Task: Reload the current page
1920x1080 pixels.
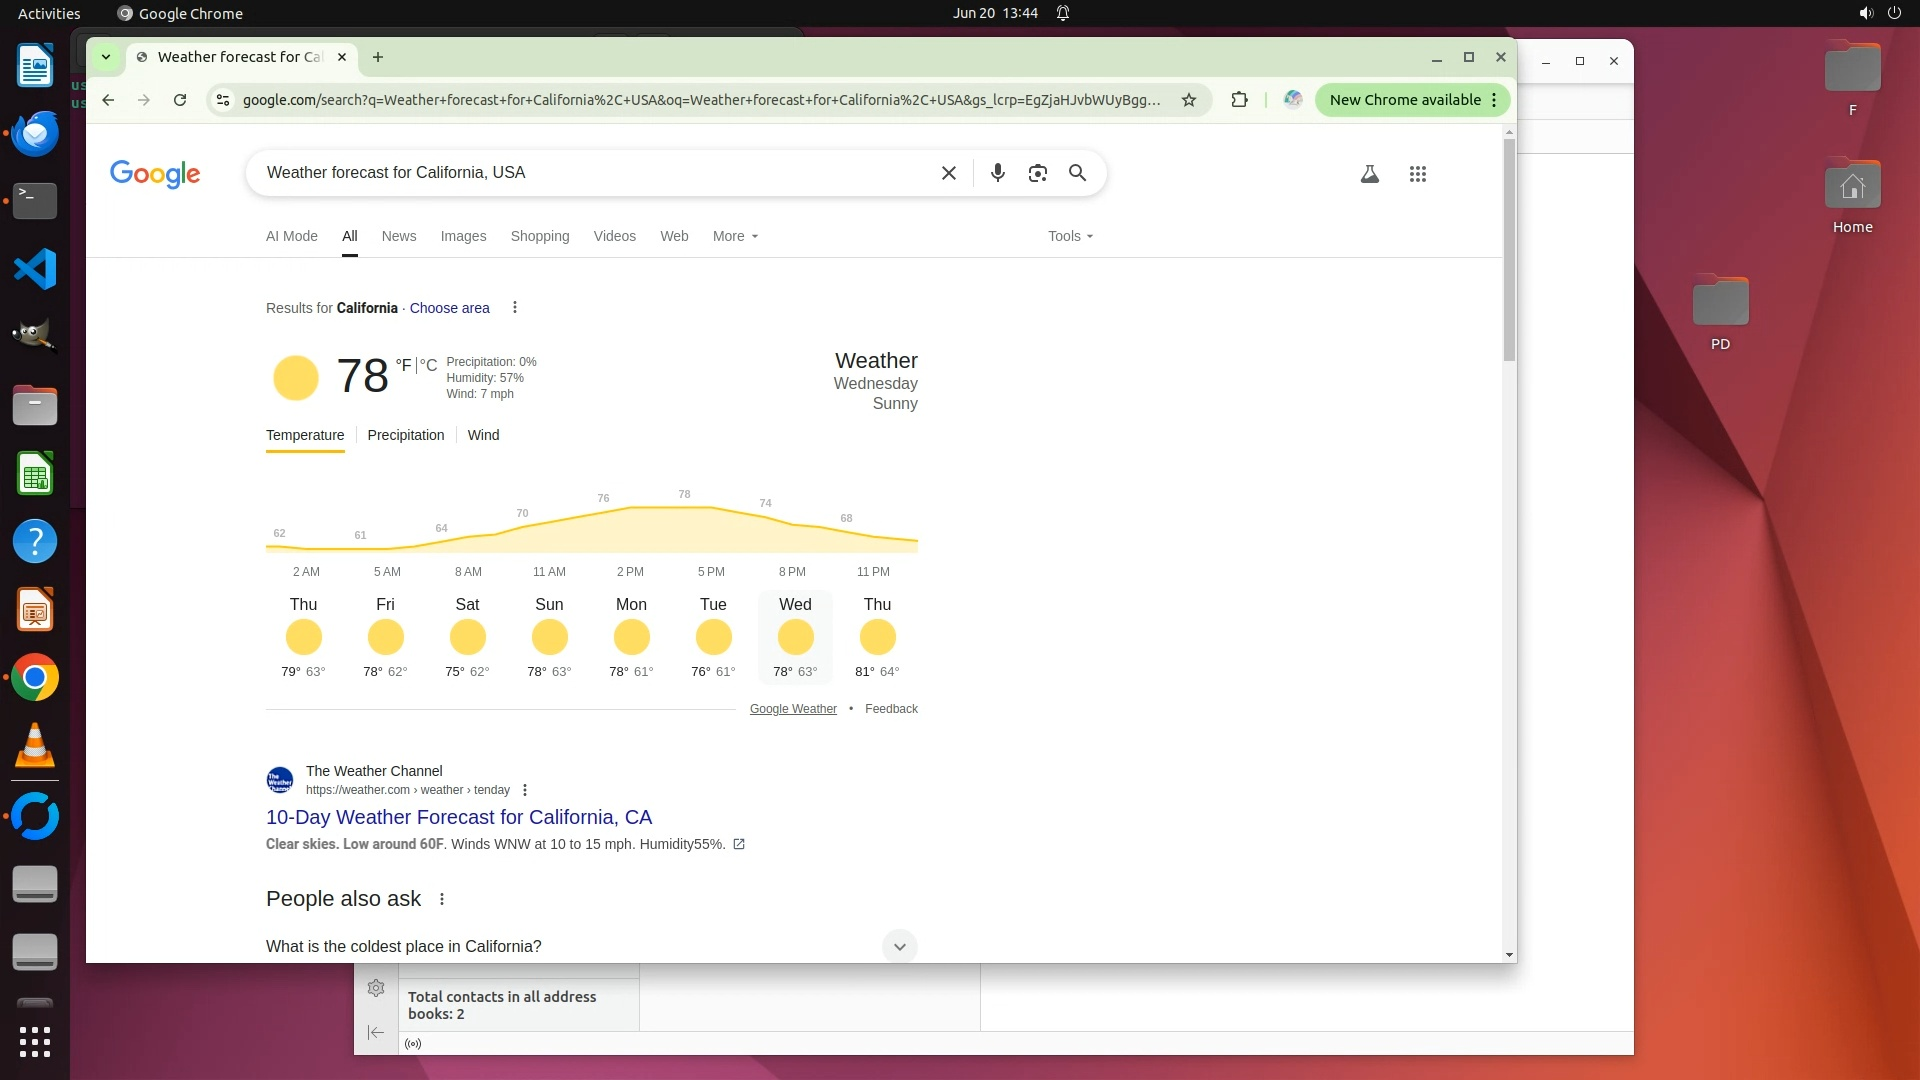Action: [180, 100]
